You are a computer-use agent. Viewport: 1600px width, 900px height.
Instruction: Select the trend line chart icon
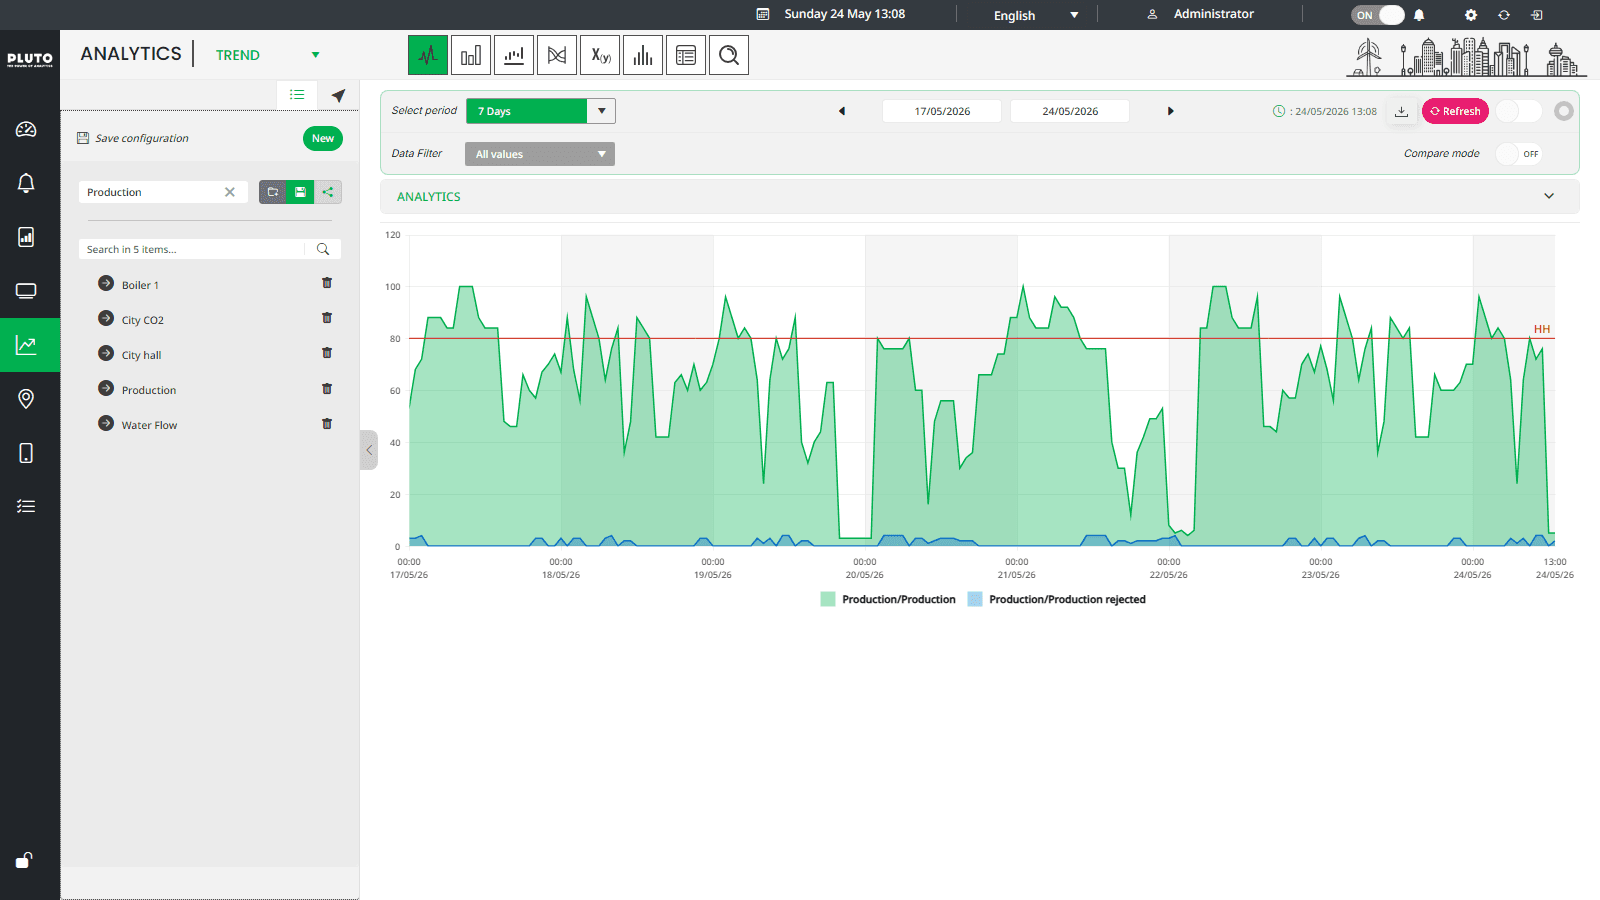point(428,55)
